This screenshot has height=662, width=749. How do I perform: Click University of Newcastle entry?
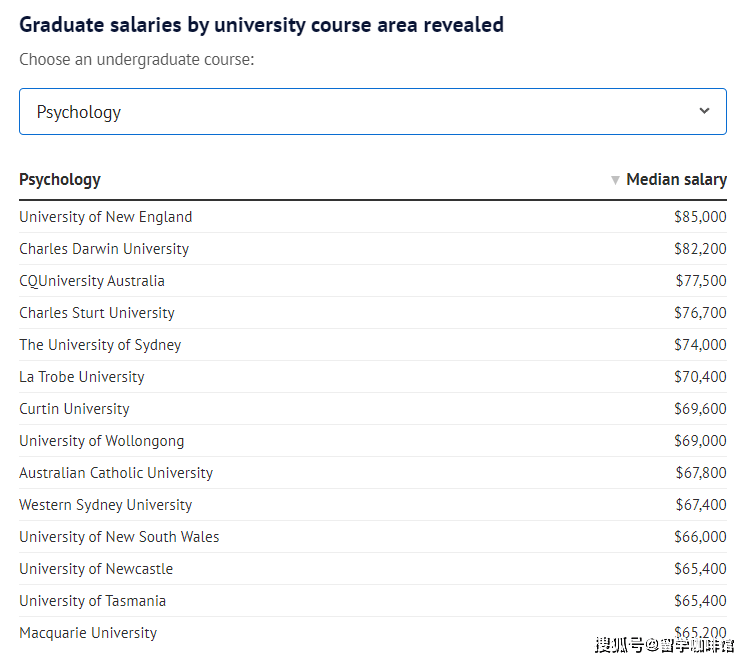coord(96,569)
